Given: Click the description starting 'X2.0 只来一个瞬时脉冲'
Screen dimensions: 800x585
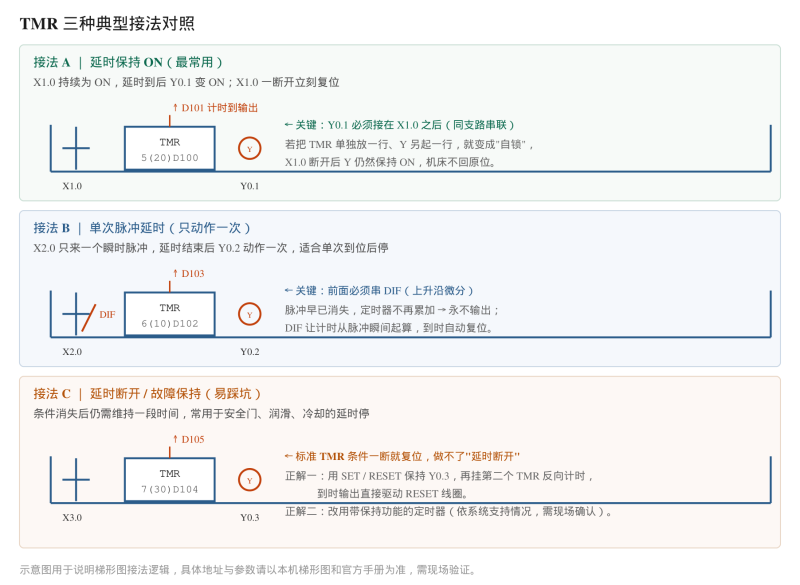Looking at the screenshot, I should pos(211,248).
